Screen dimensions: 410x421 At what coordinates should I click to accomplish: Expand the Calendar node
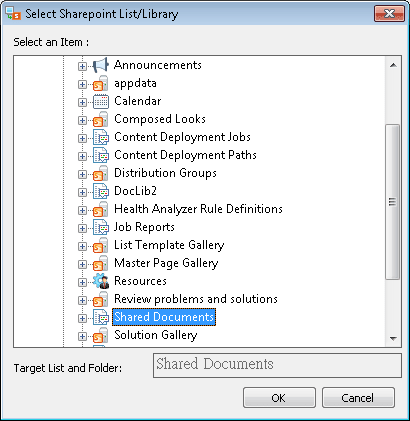coord(82,102)
